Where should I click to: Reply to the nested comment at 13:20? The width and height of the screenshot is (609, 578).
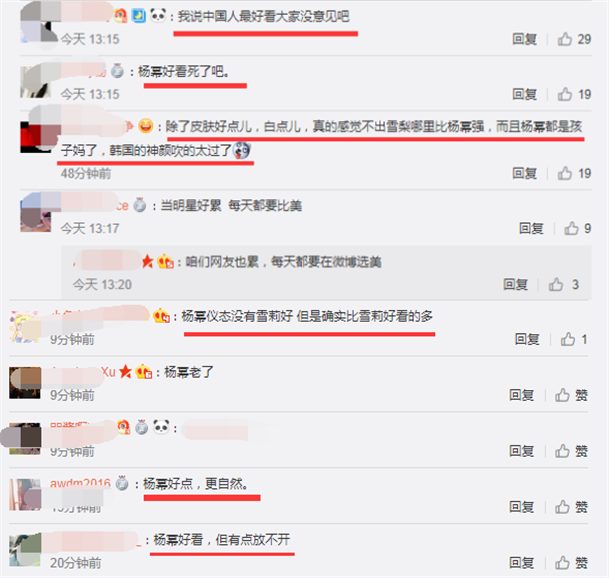tap(515, 285)
